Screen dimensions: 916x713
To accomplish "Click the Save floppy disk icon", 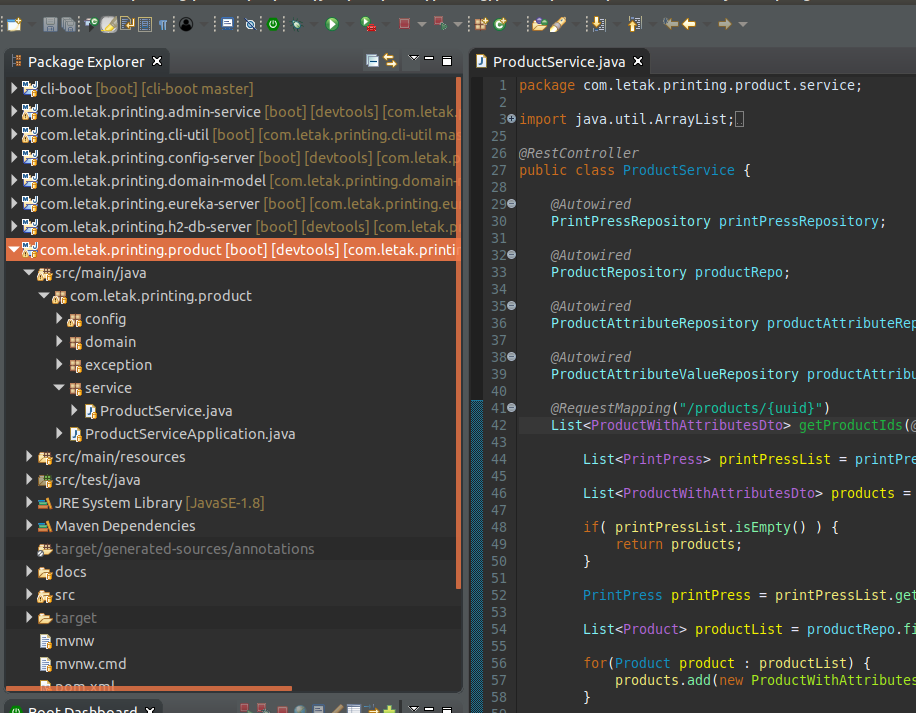I will pos(50,23).
